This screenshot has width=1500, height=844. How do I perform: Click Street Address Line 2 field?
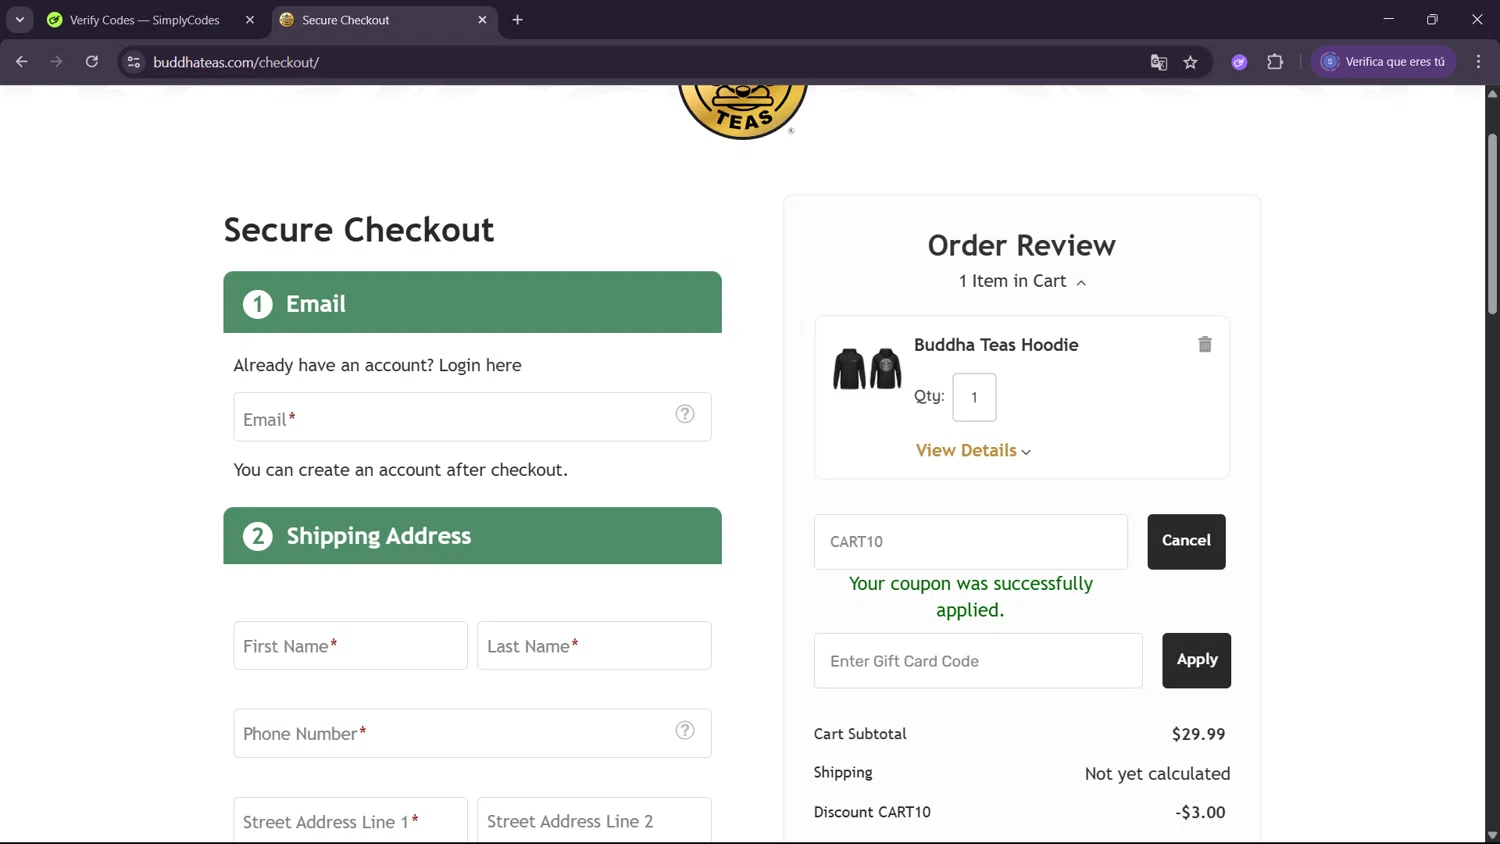pos(594,820)
